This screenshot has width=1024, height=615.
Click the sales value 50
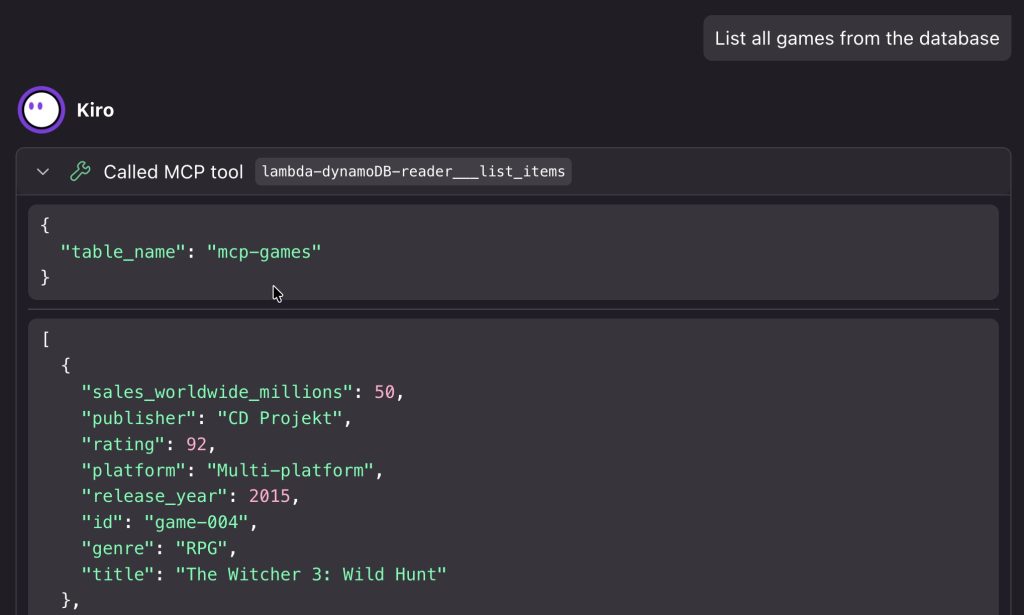384,391
